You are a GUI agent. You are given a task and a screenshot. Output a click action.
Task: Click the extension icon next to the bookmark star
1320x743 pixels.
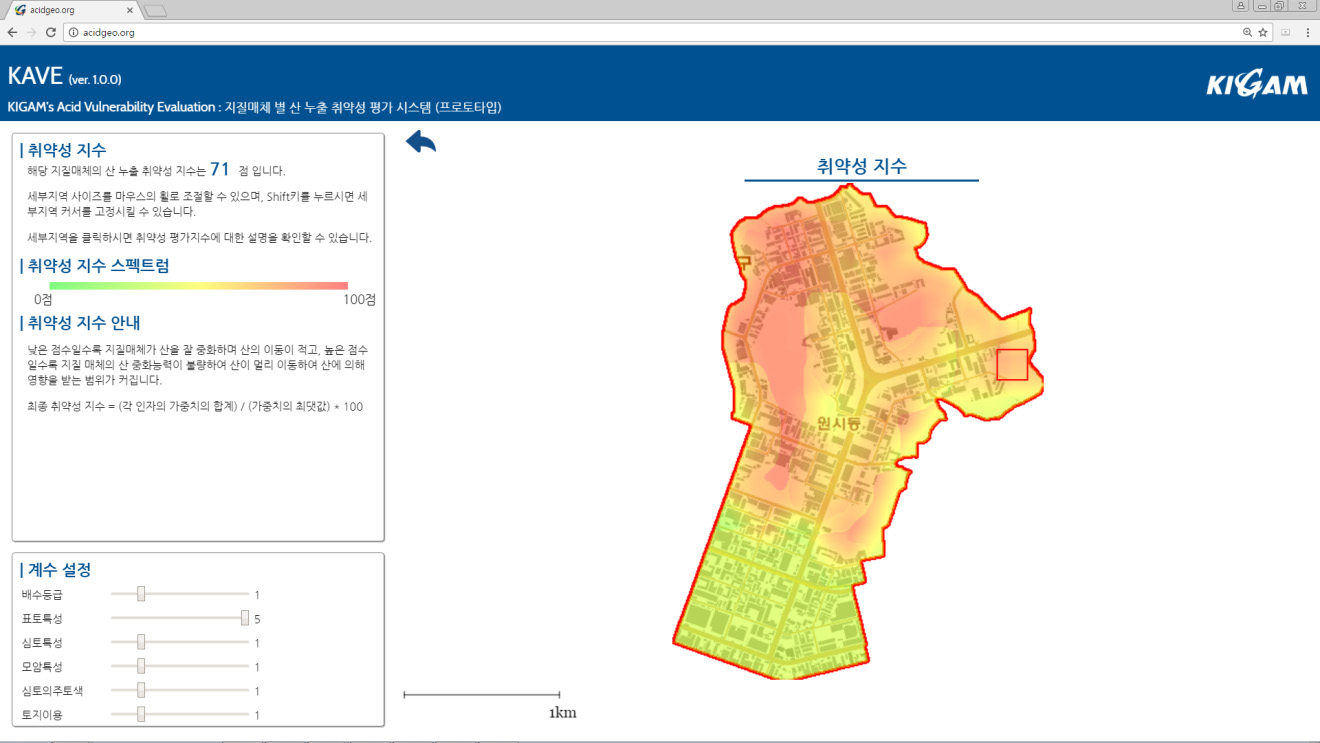point(1286,32)
